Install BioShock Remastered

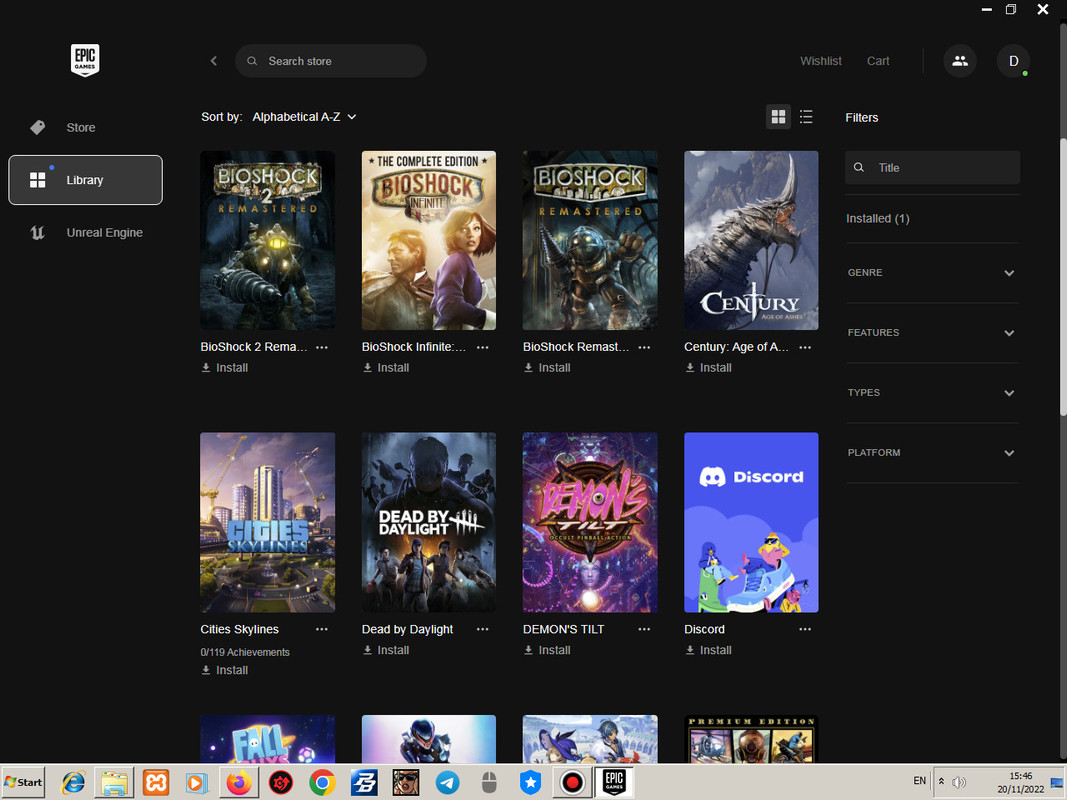[x=547, y=368]
